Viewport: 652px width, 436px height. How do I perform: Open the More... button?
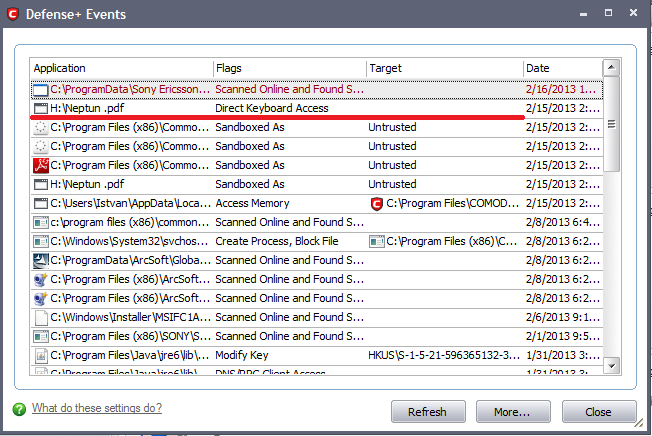[513, 412]
